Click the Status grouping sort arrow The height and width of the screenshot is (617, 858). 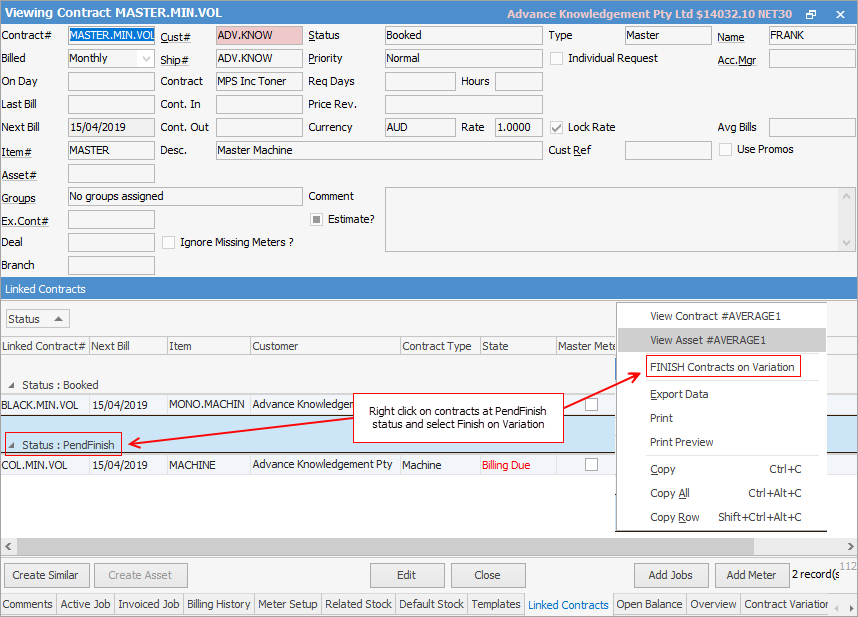58,319
